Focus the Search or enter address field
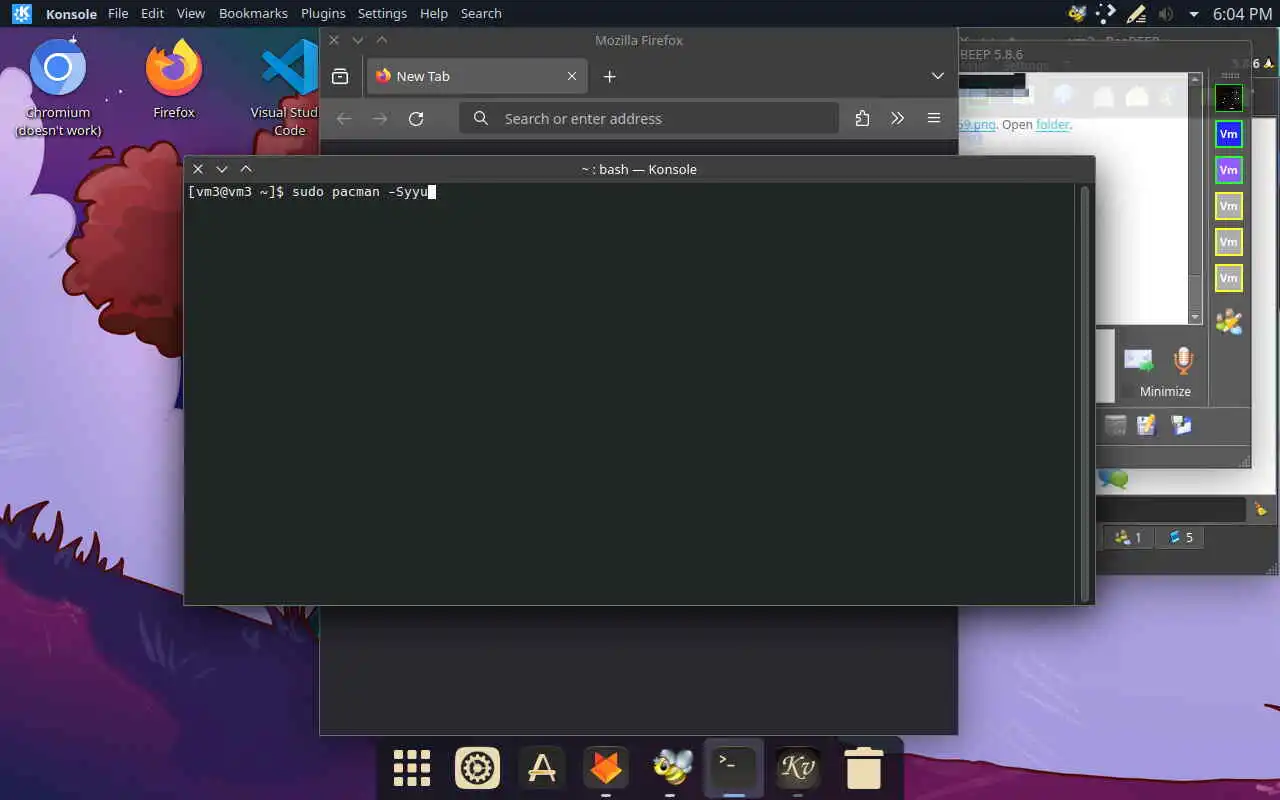The image size is (1280, 800). (x=649, y=118)
